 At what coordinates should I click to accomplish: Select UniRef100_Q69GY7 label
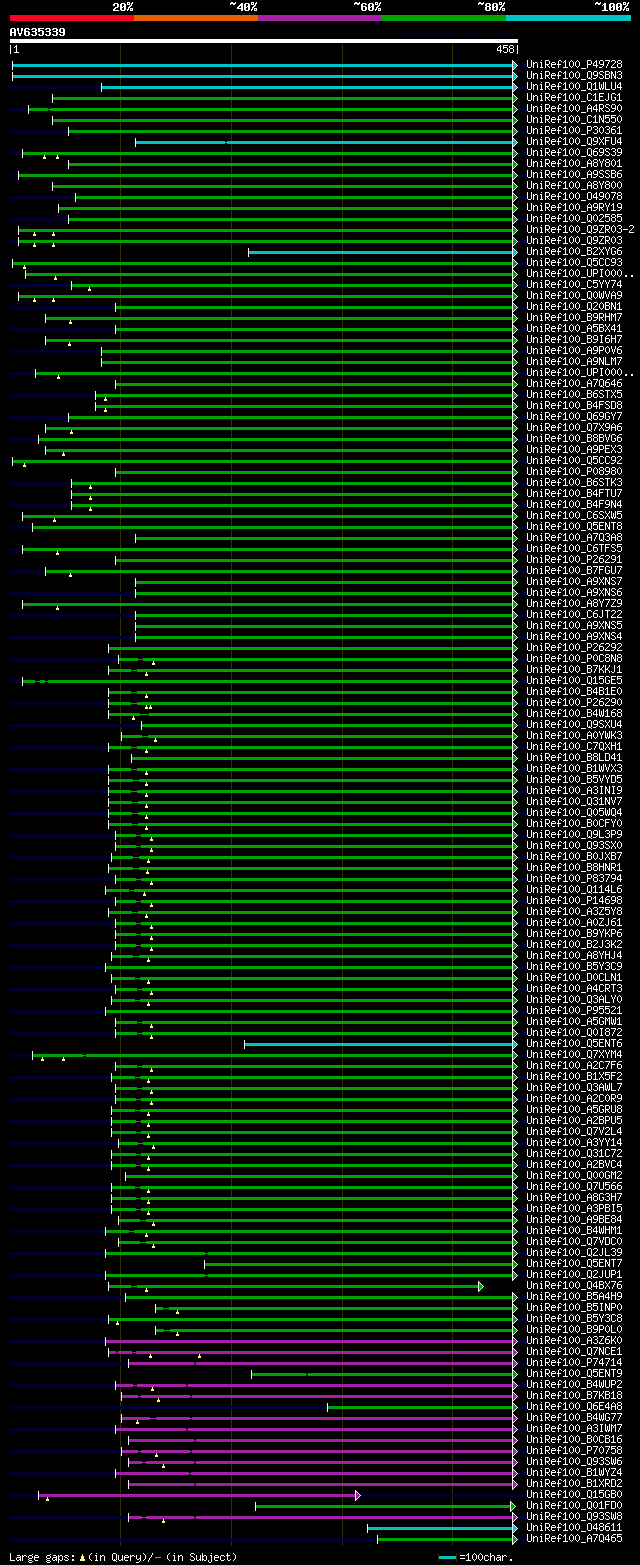pos(574,416)
